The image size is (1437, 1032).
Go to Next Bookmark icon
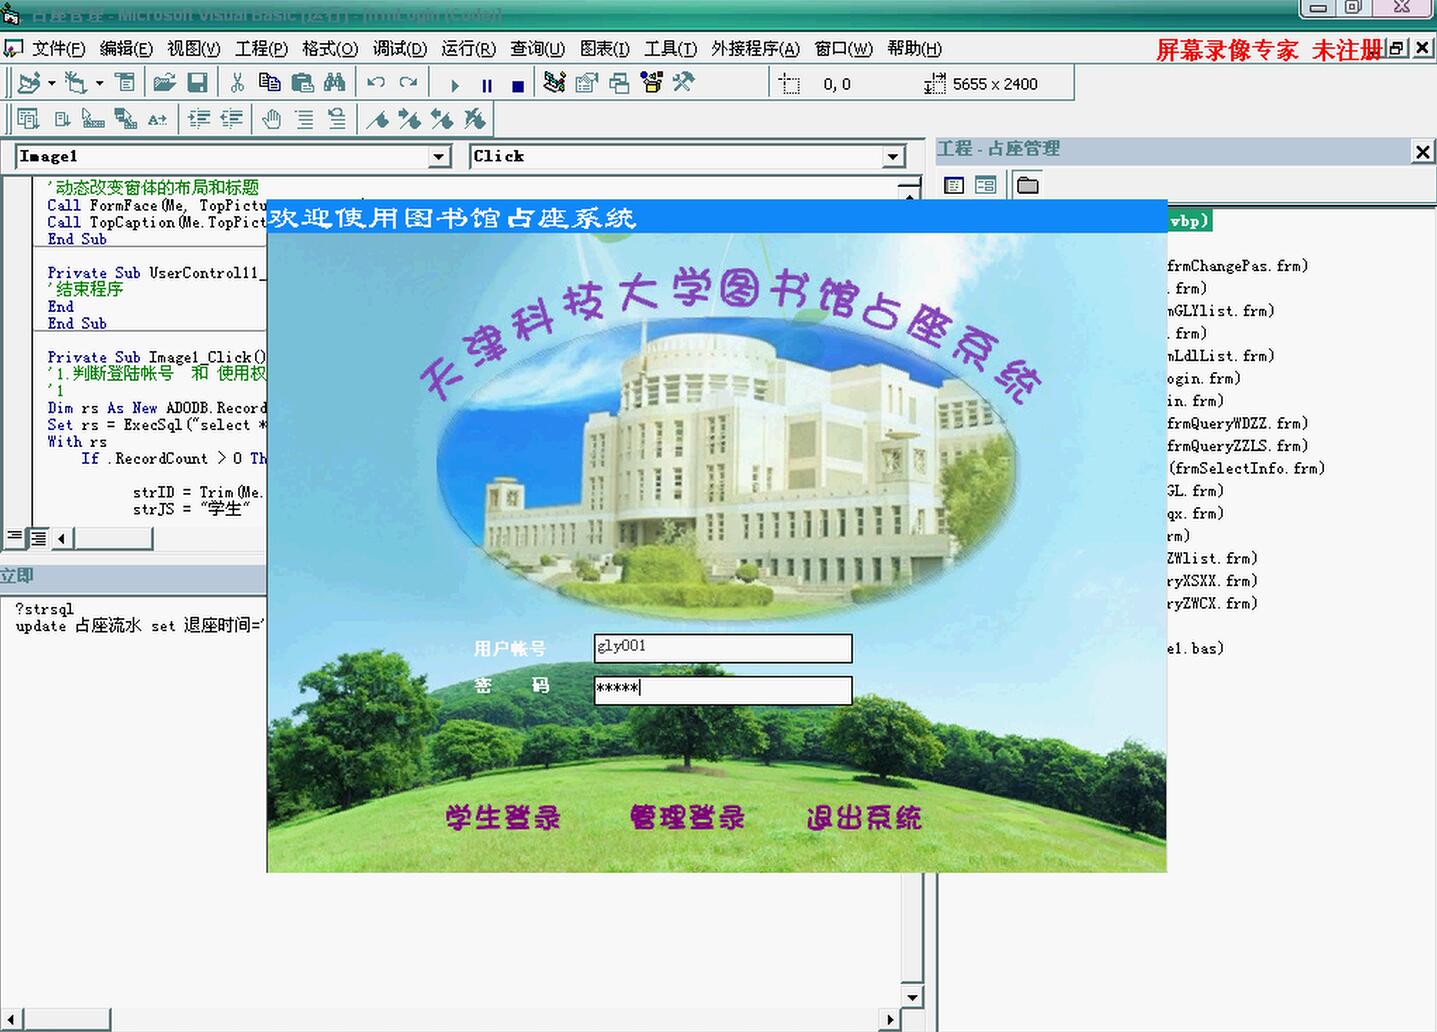(410, 119)
